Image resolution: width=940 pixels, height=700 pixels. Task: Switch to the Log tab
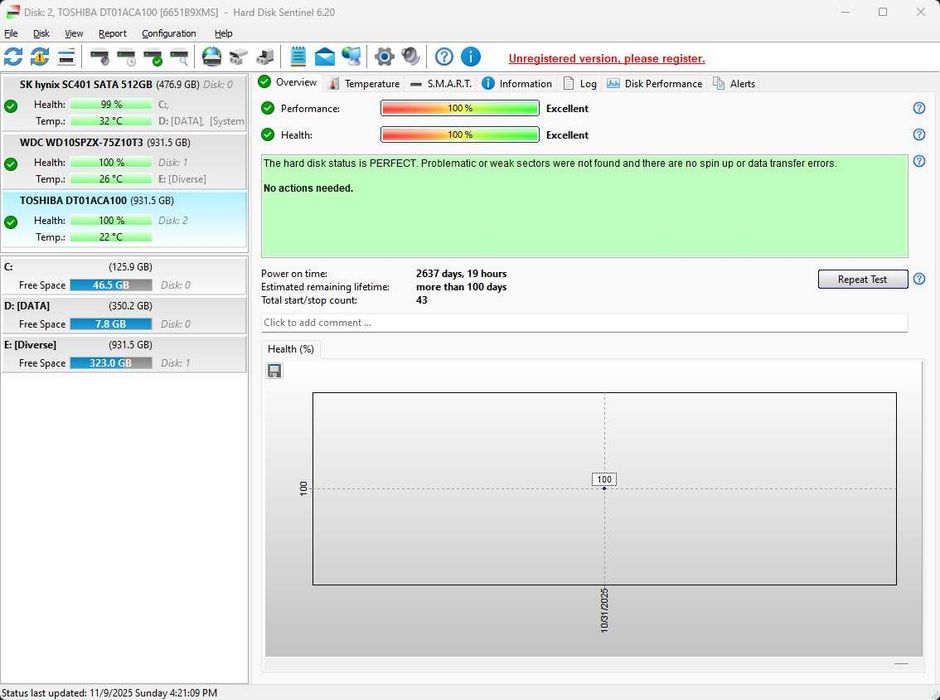580,83
